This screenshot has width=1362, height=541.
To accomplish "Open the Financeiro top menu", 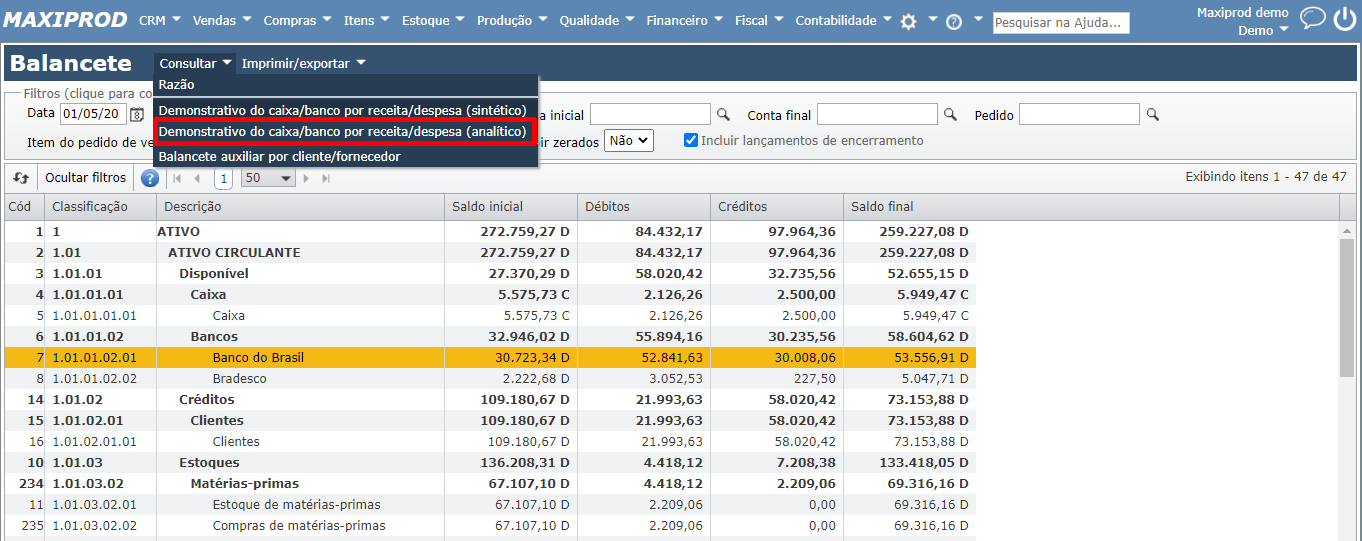I will pos(683,20).
